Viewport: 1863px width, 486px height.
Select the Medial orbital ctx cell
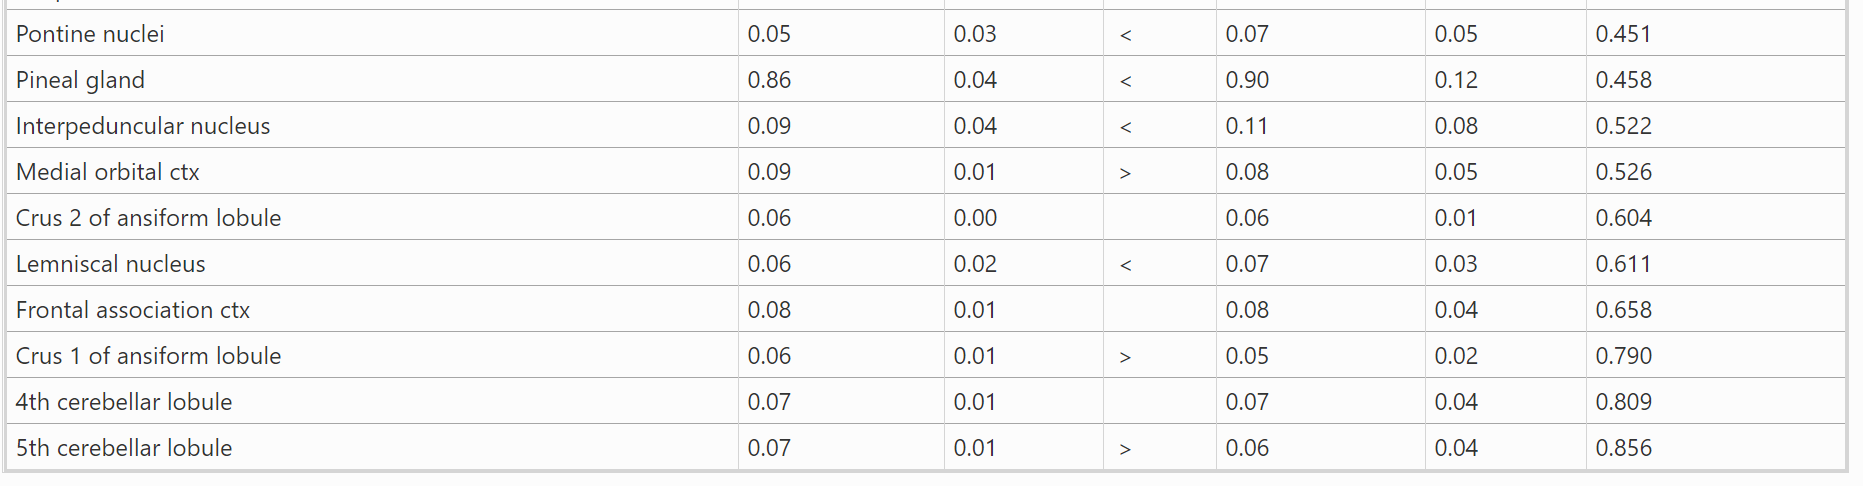click(108, 172)
